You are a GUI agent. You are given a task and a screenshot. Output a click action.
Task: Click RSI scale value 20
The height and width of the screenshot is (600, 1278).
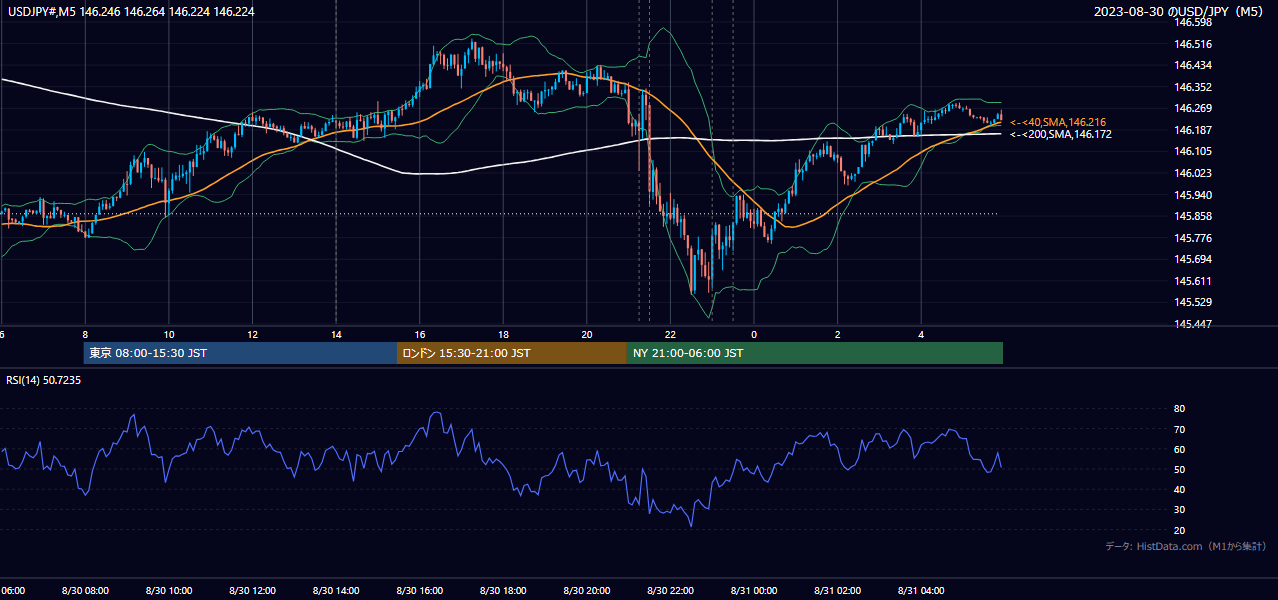pyautogui.click(x=1179, y=530)
